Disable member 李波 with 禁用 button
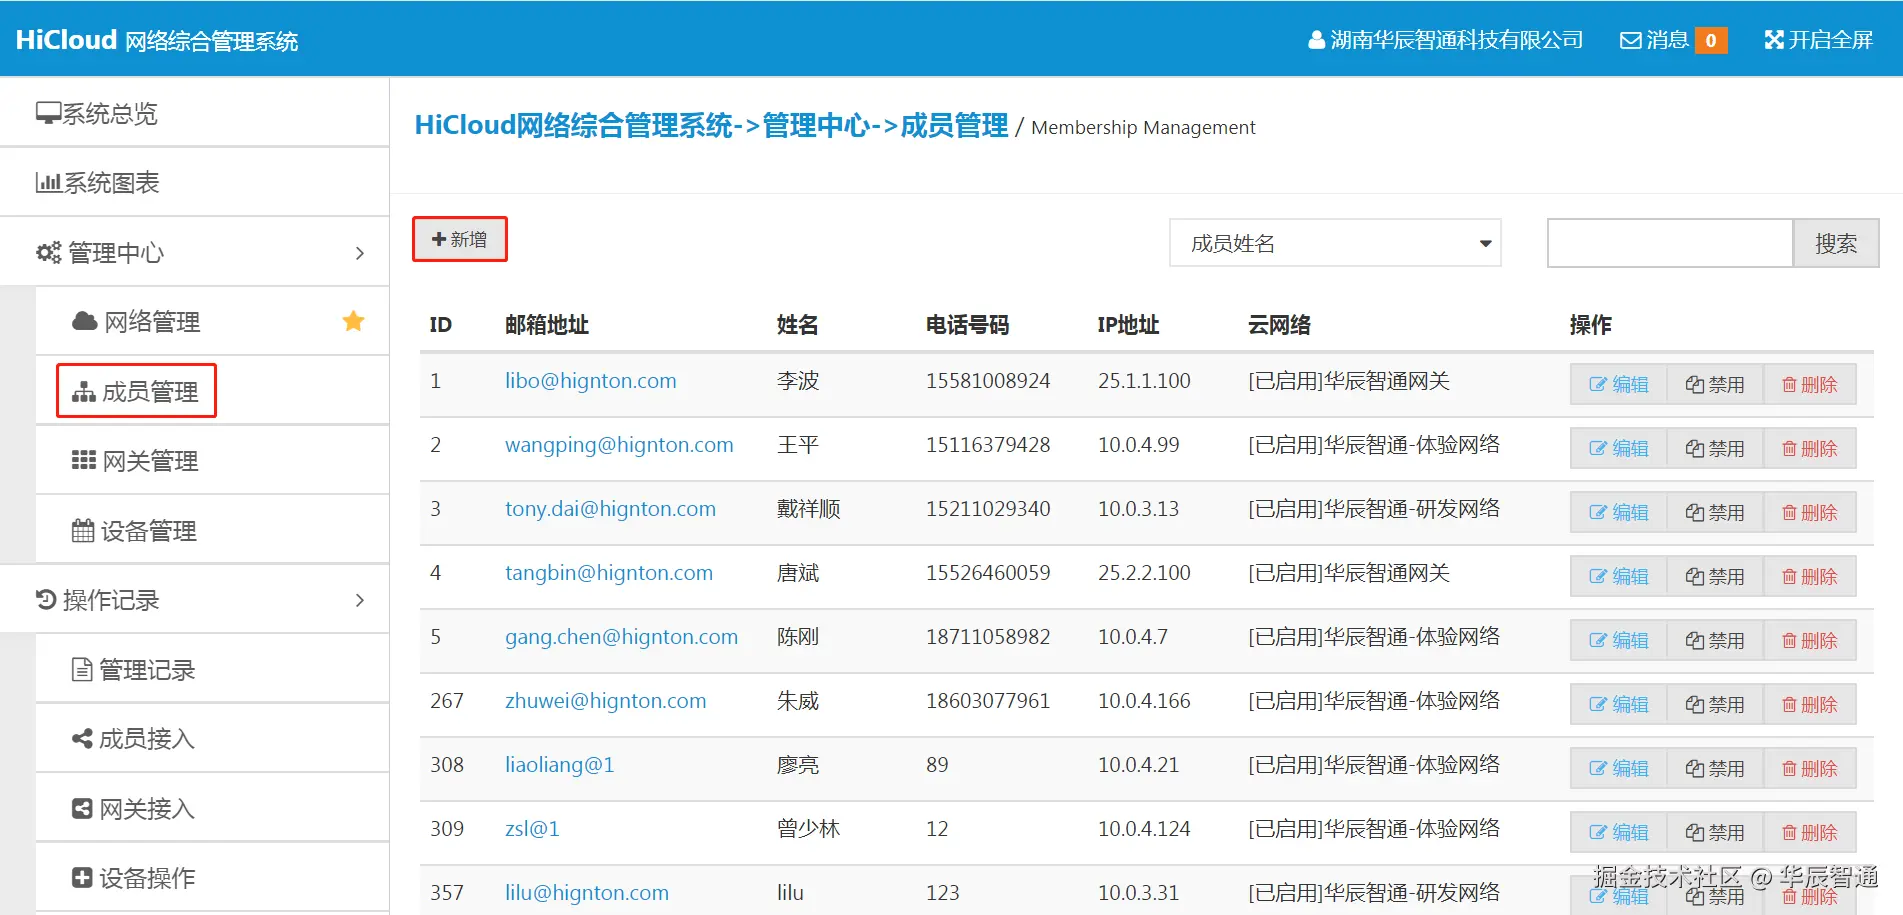1903x915 pixels. coord(1714,384)
